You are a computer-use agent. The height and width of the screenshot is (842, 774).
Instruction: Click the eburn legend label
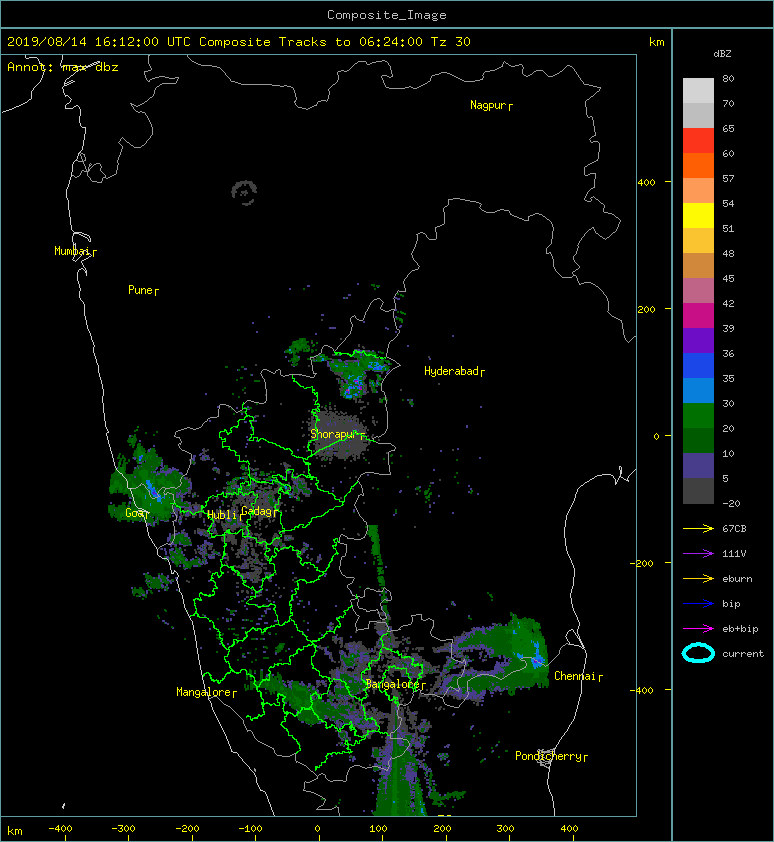(737, 579)
